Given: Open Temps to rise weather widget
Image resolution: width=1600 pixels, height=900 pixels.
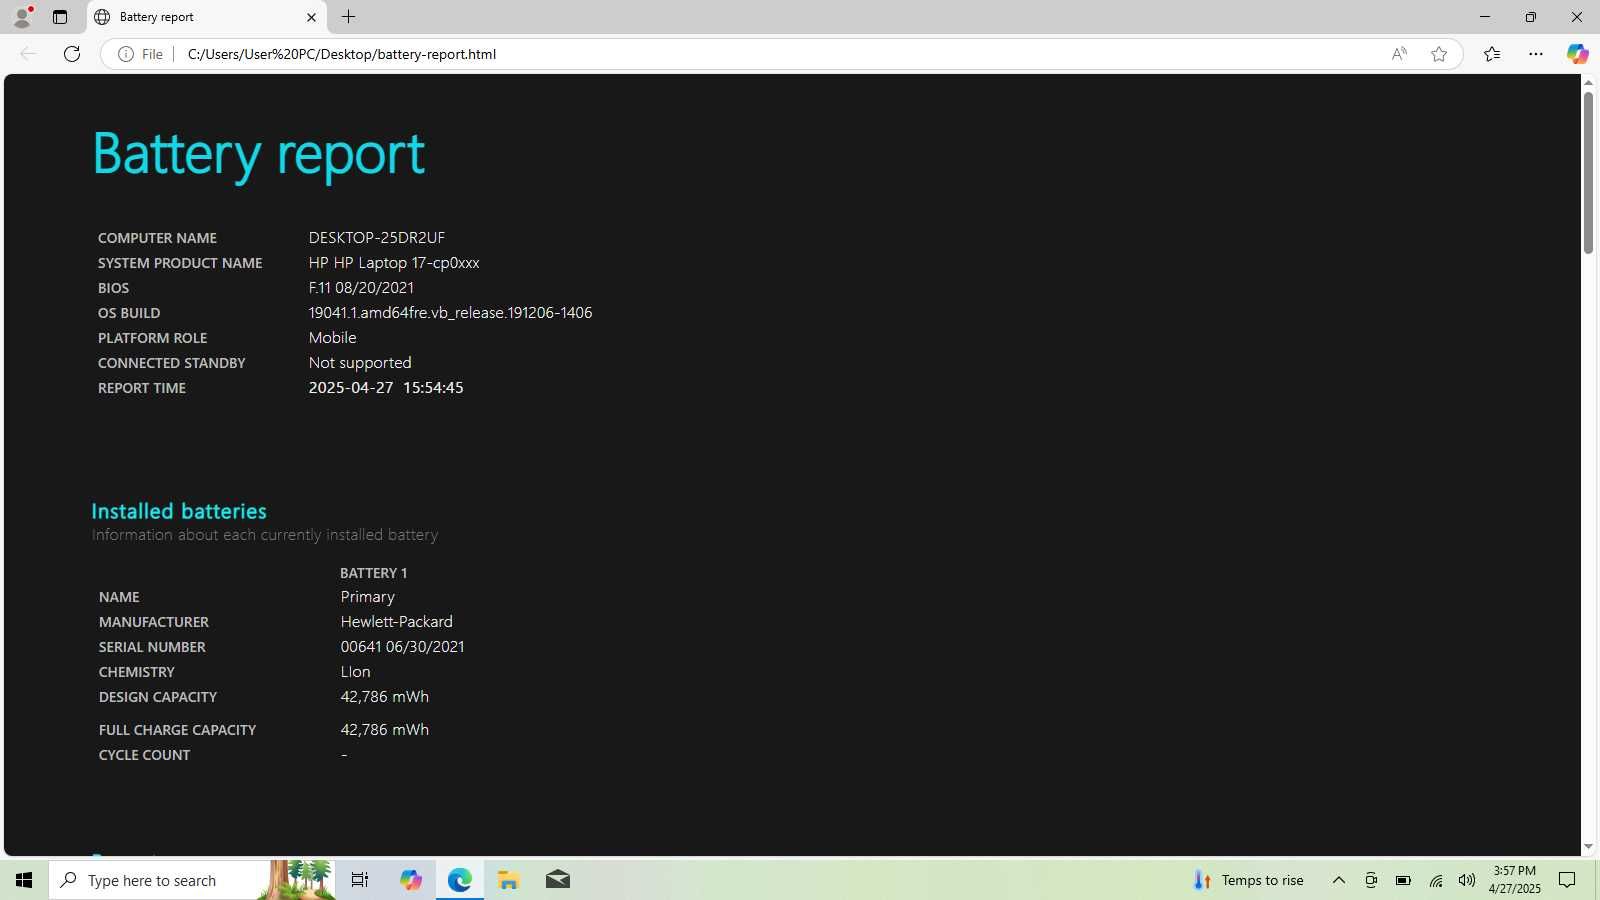Looking at the screenshot, I should [1249, 880].
